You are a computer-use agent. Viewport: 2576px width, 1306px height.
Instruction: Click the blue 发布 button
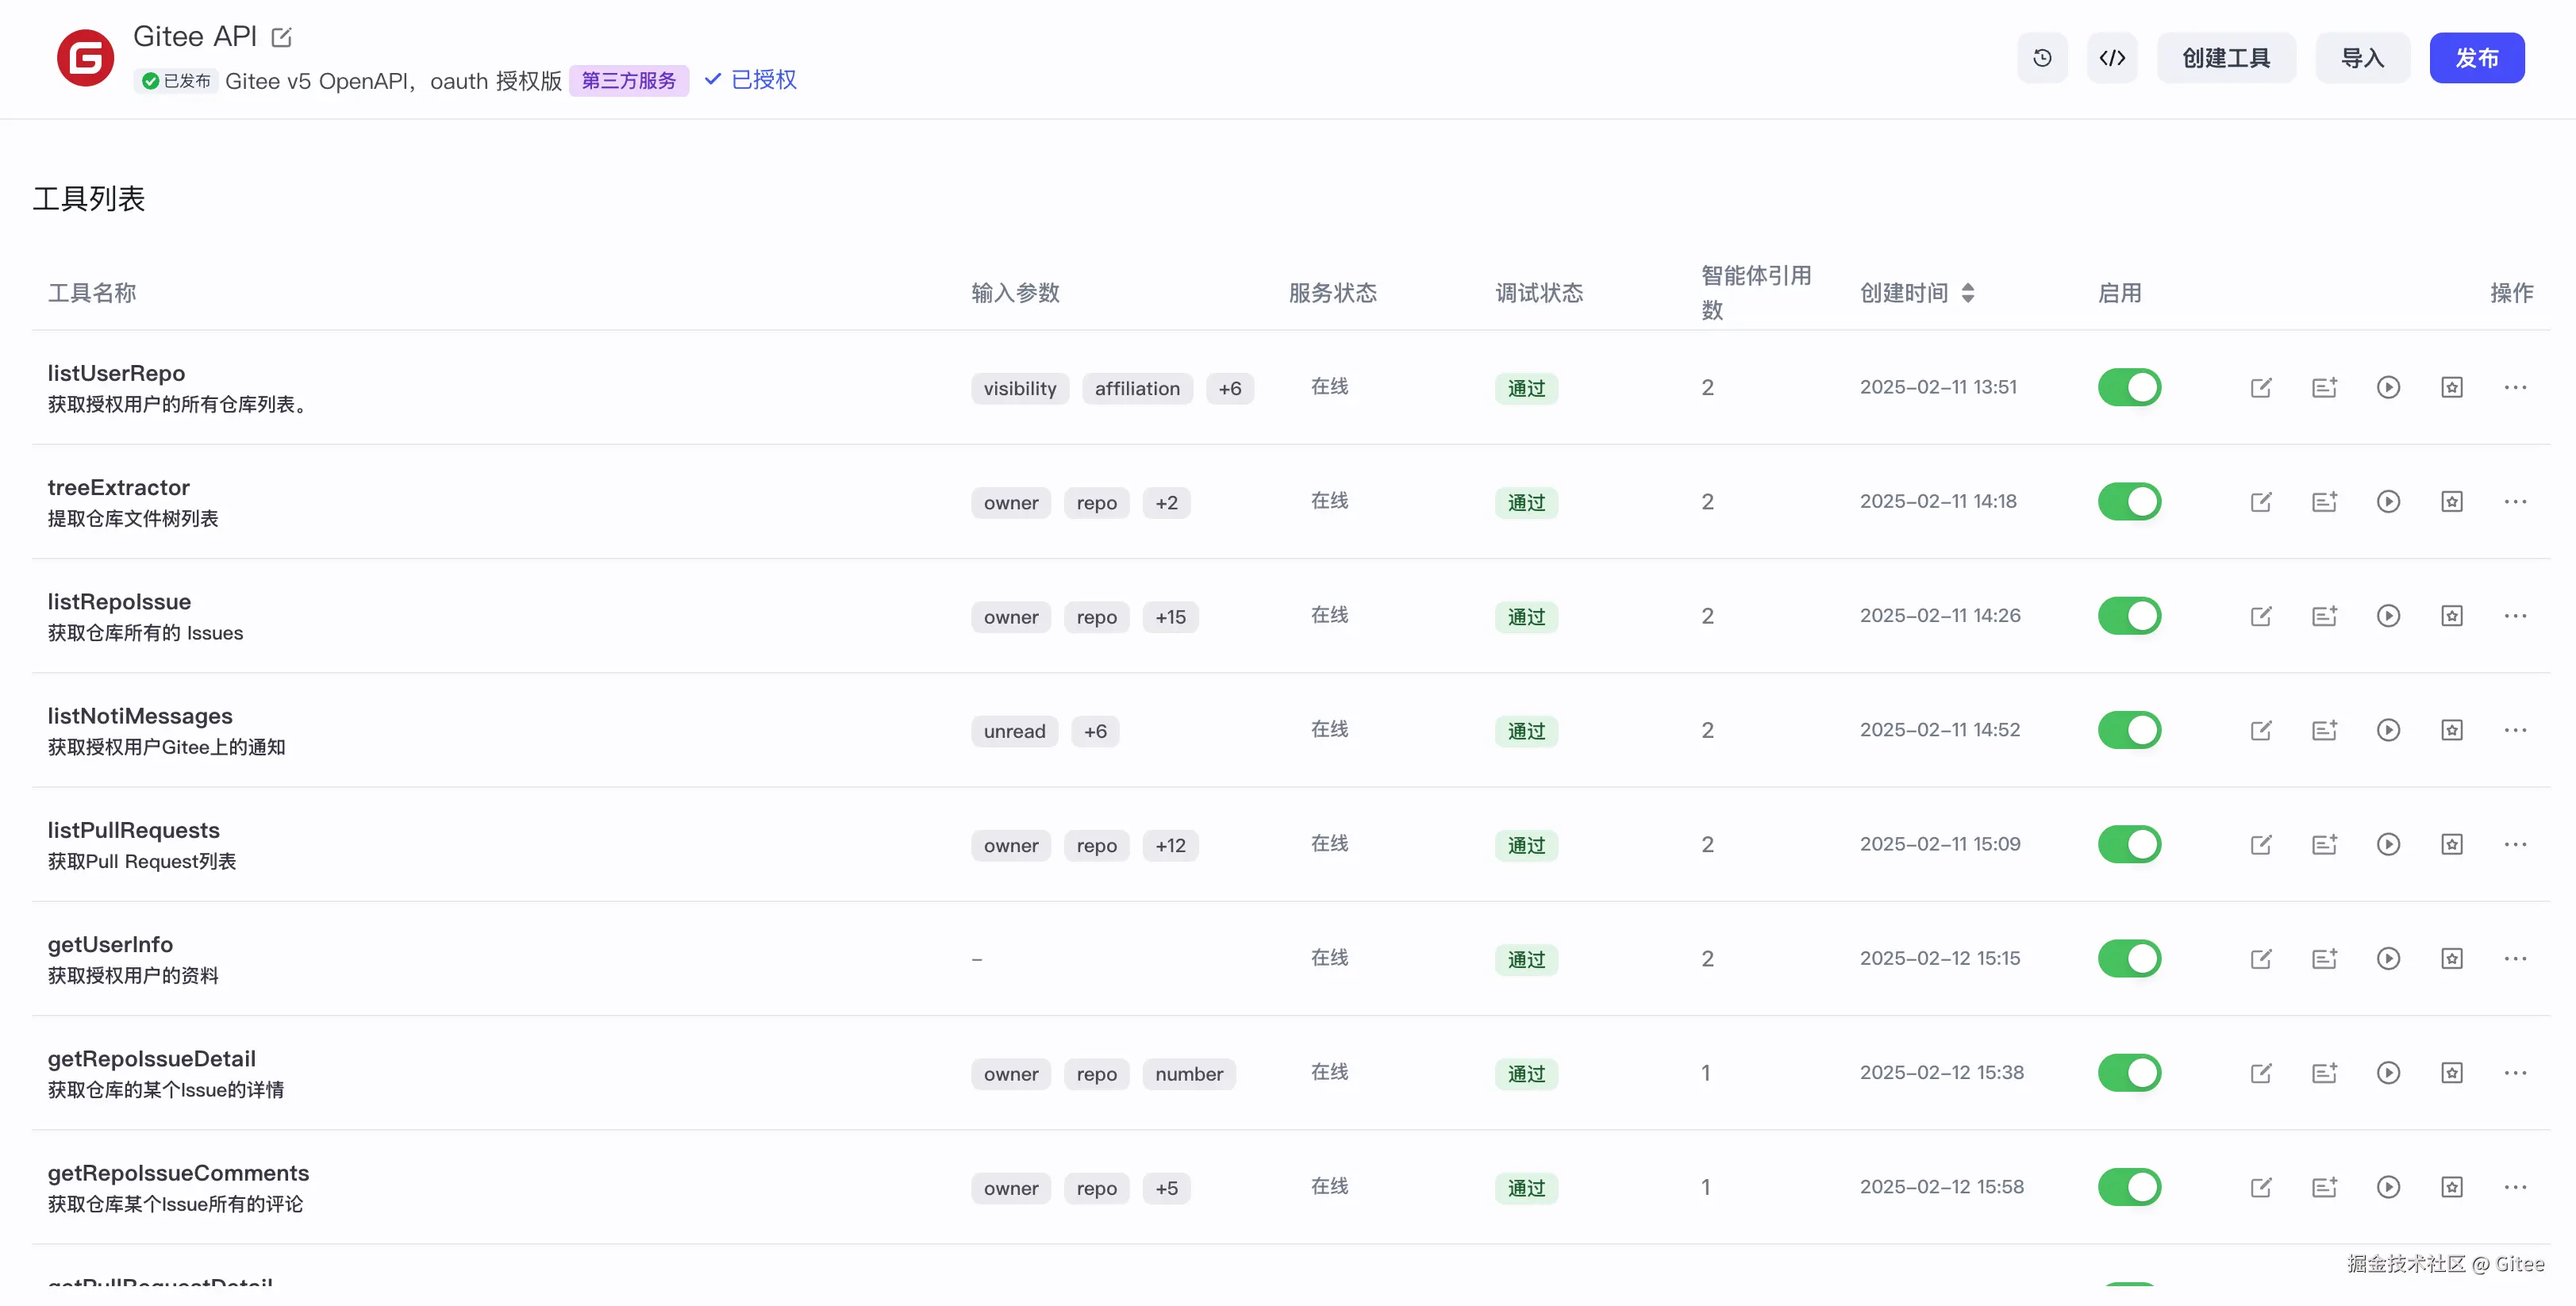(2476, 58)
